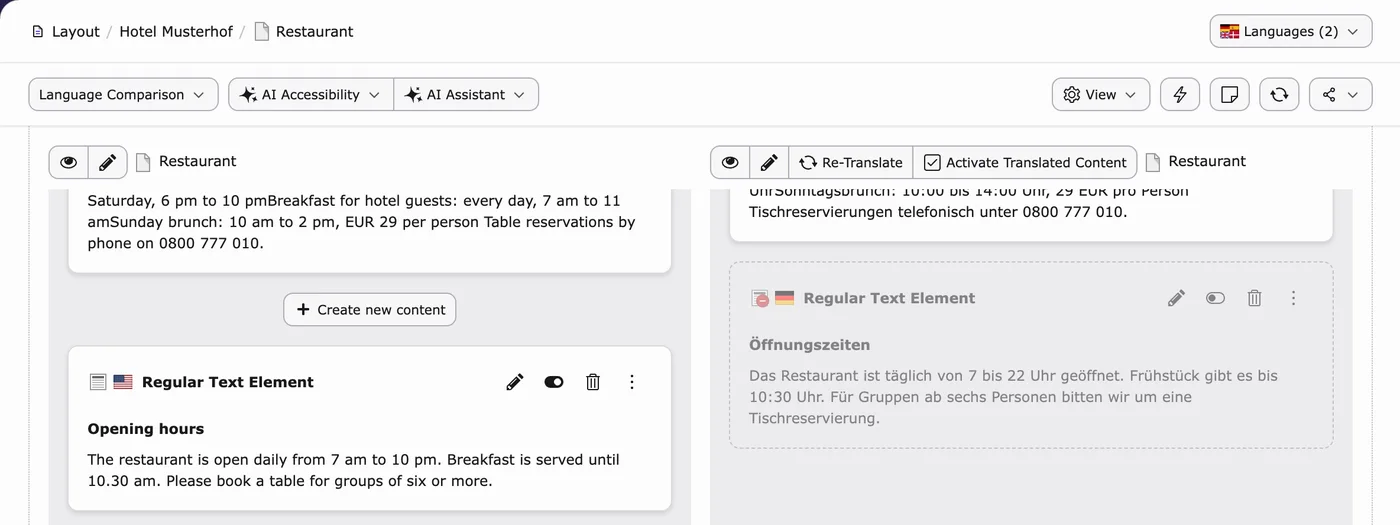Viewport: 1400px width, 525px height.
Task: Click the German paragraph starting 'Das Restaurant ist'
Action: pos(1013,397)
